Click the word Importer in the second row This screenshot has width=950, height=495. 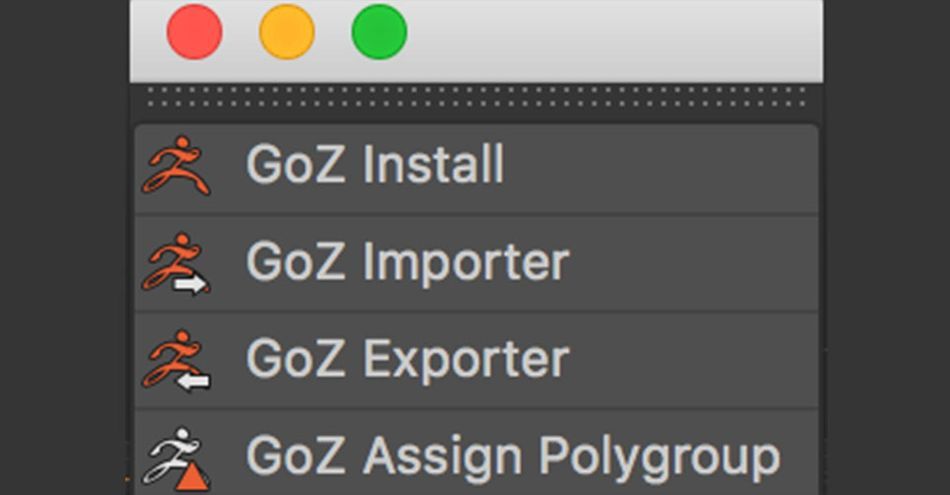(466, 263)
